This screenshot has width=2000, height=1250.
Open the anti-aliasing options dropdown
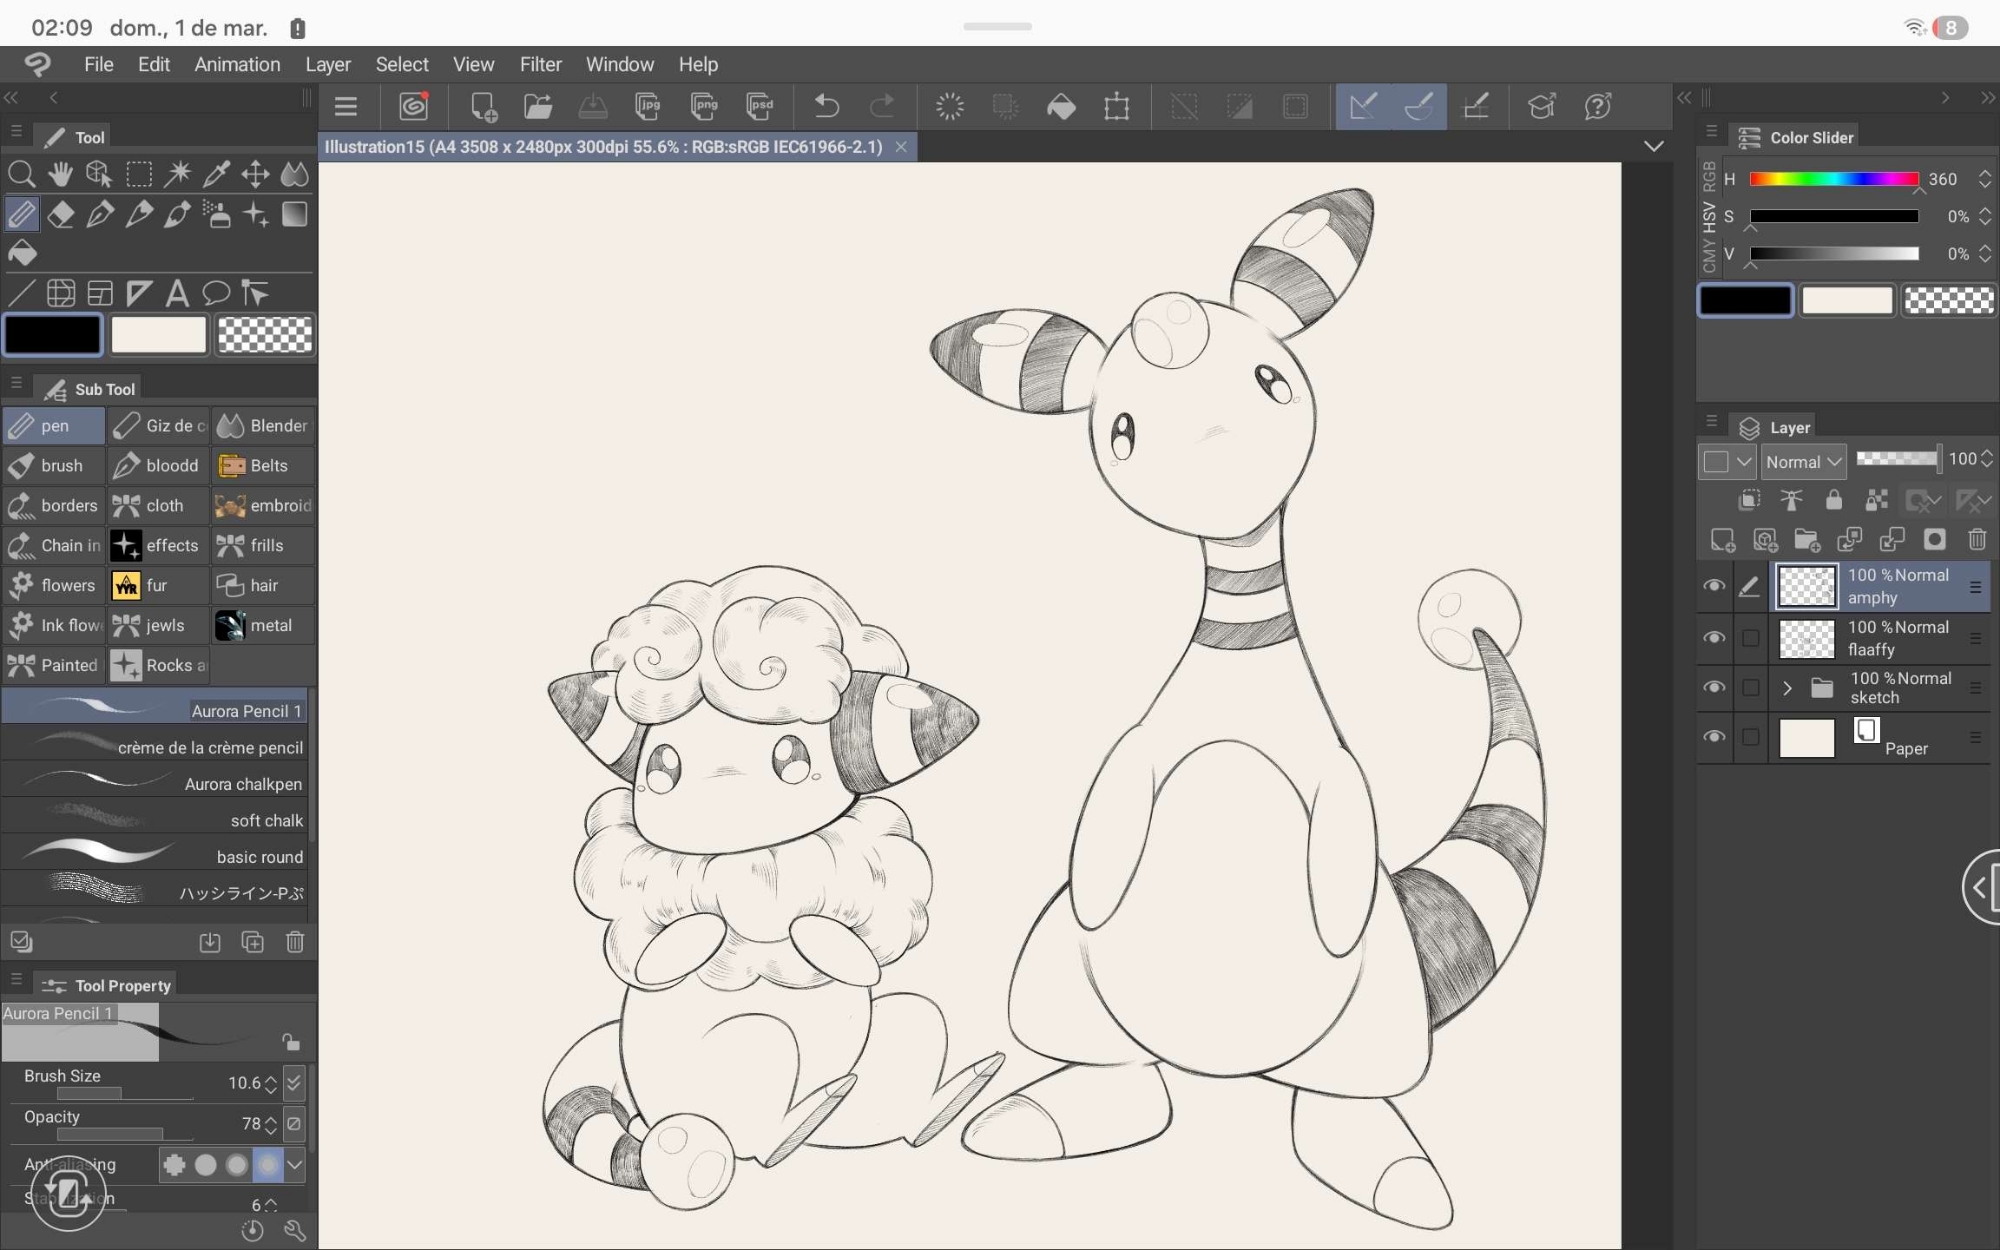click(x=294, y=1164)
